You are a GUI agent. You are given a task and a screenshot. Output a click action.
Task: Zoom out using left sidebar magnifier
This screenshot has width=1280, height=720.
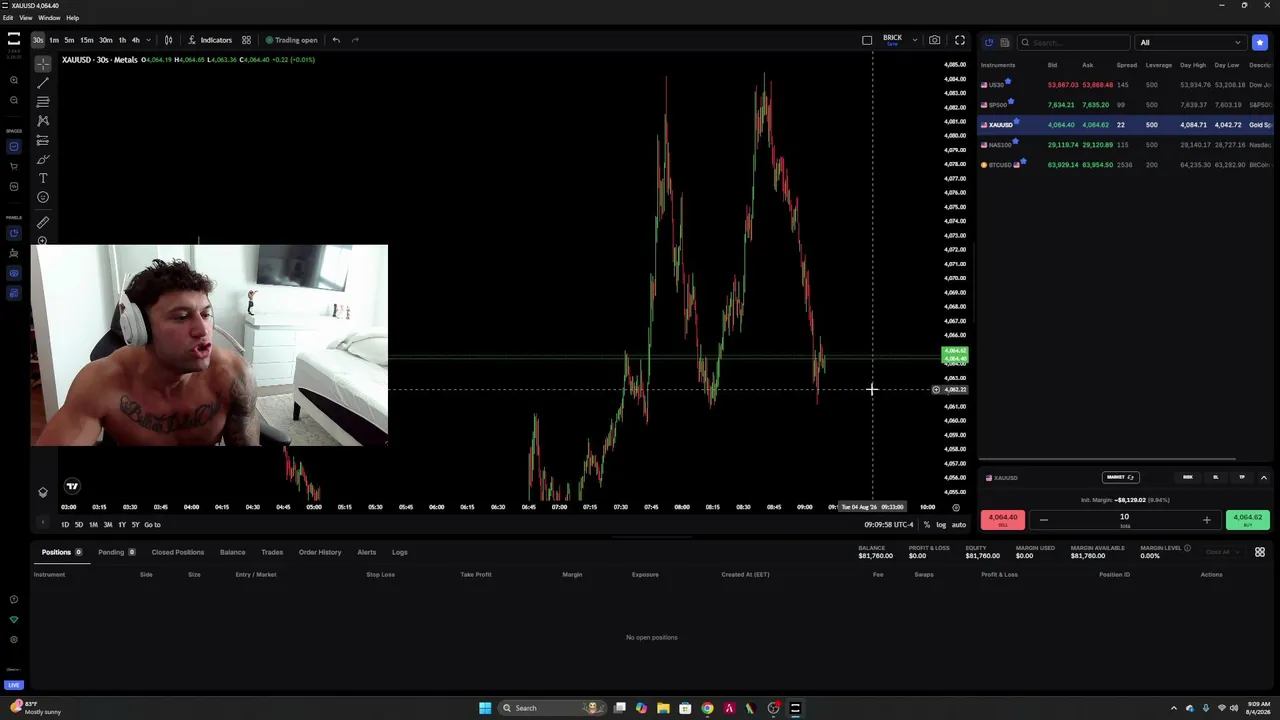pos(14,100)
